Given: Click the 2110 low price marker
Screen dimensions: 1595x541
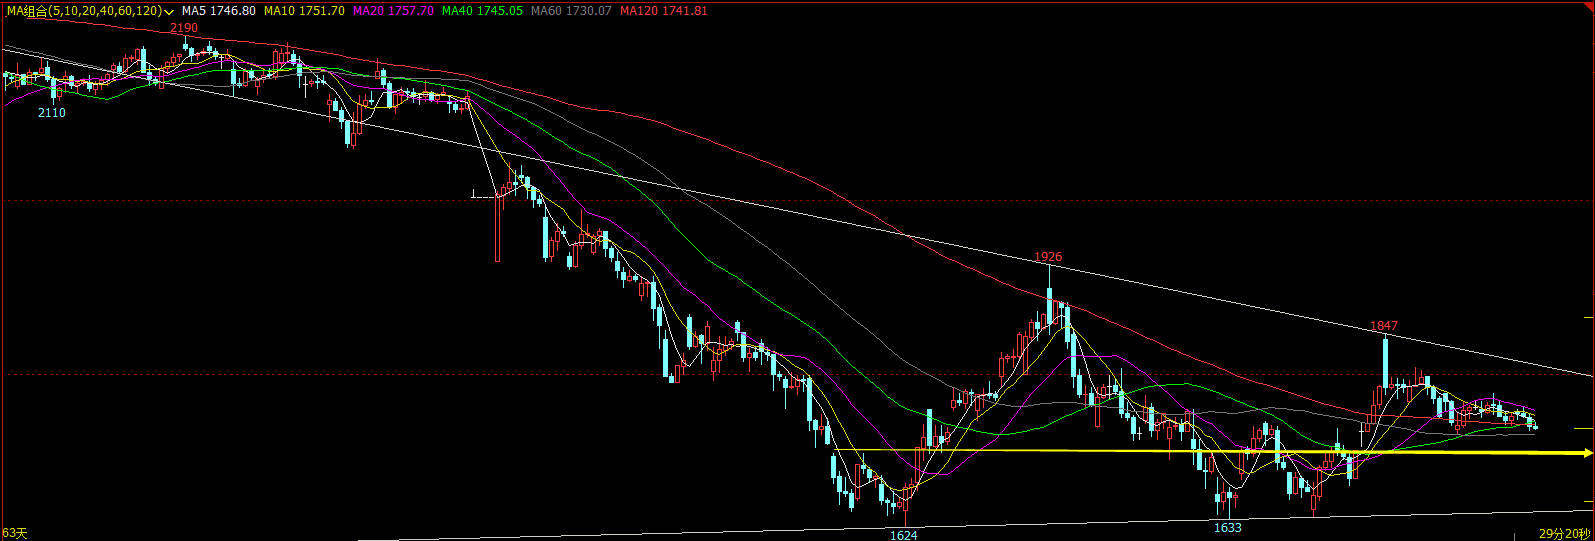Looking at the screenshot, I should click(x=52, y=113).
